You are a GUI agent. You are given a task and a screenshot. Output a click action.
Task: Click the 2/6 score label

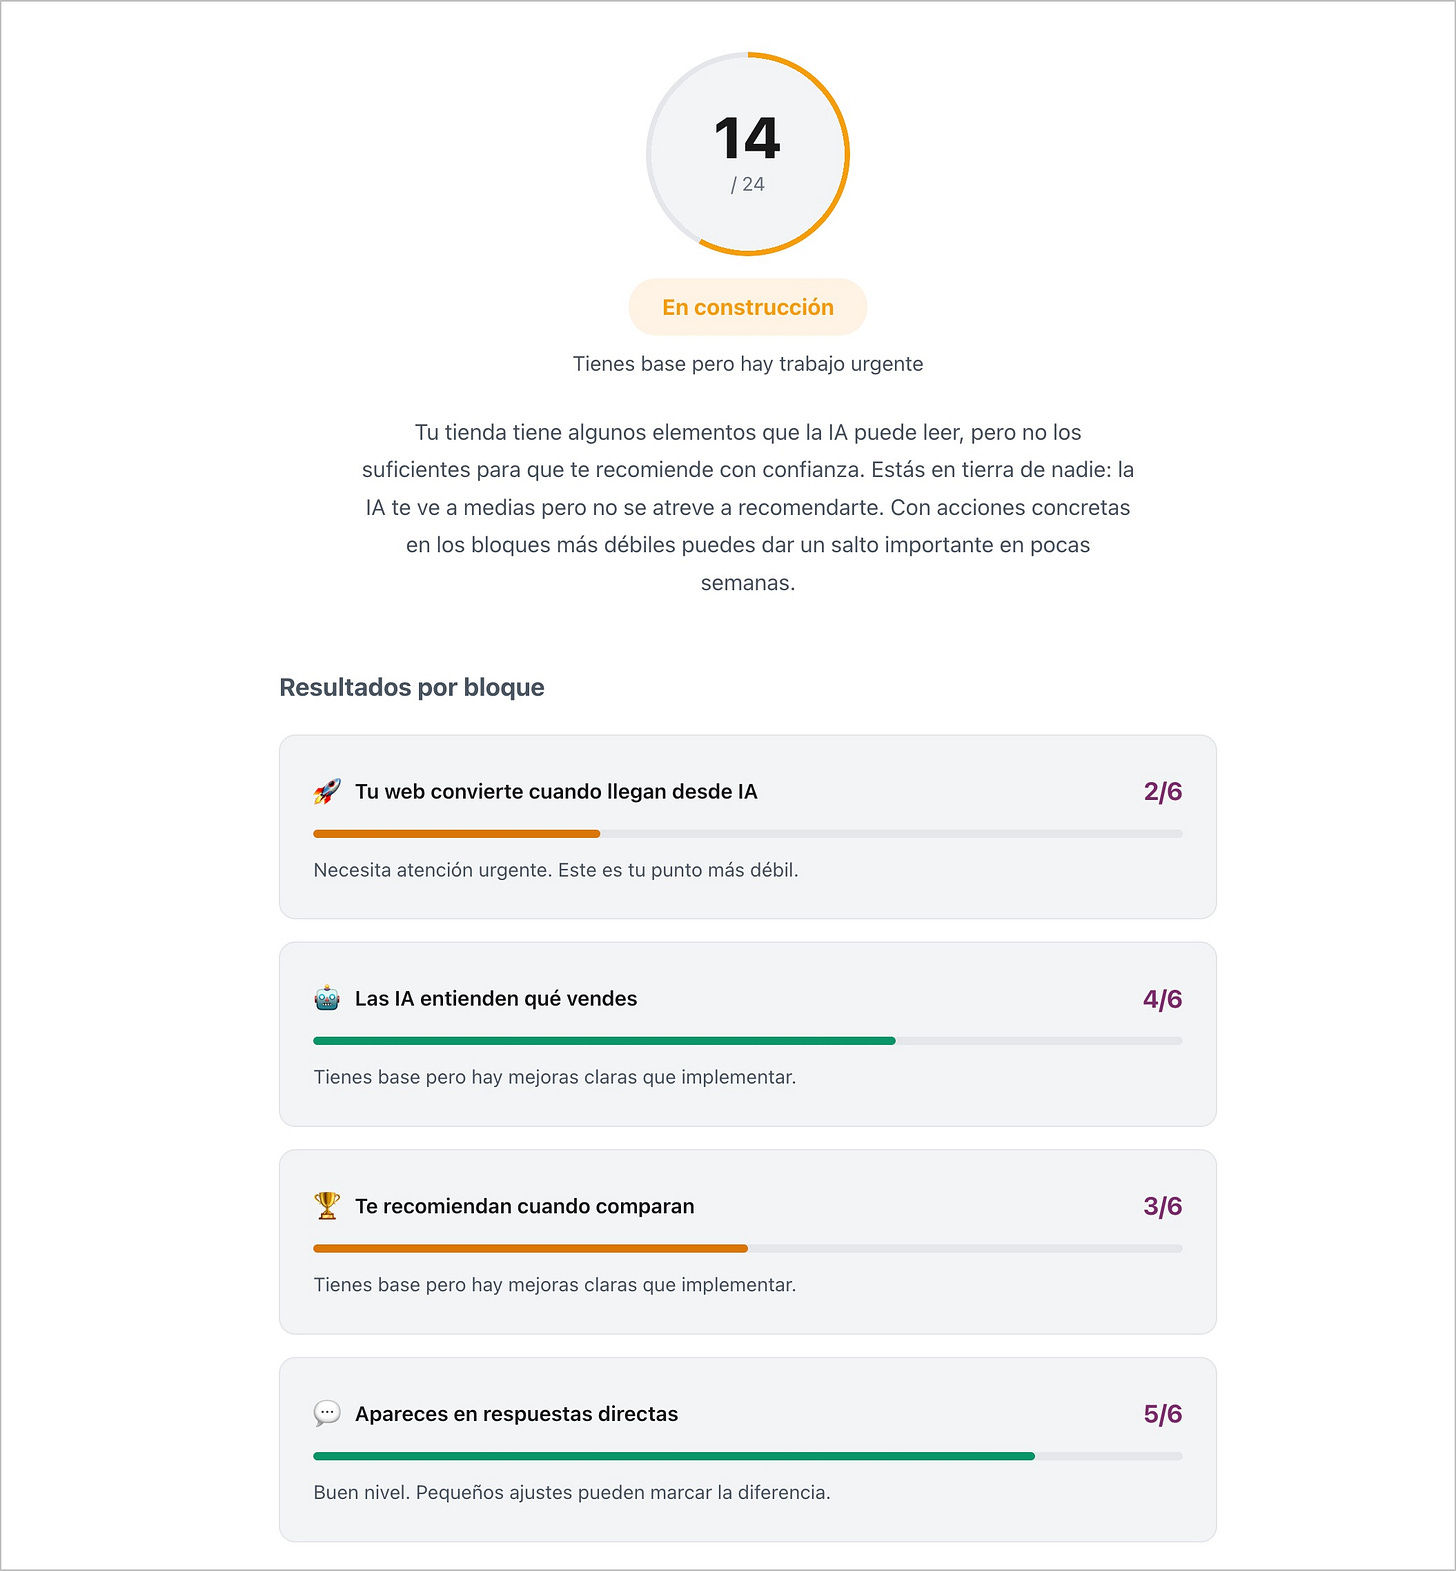point(1164,791)
